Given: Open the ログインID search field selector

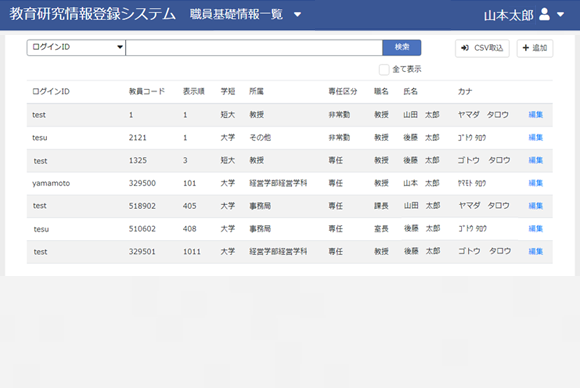Looking at the screenshot, I should tap(76, 47).
